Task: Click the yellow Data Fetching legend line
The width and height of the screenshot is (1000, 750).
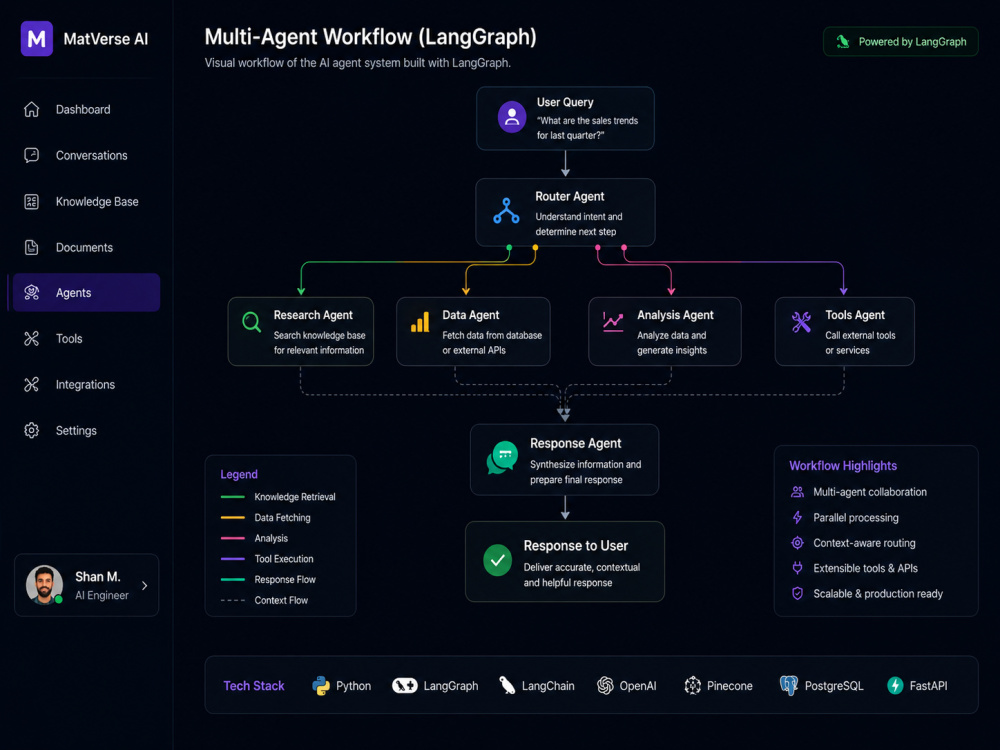Action: pyautogui.click(x=233, y=518)
